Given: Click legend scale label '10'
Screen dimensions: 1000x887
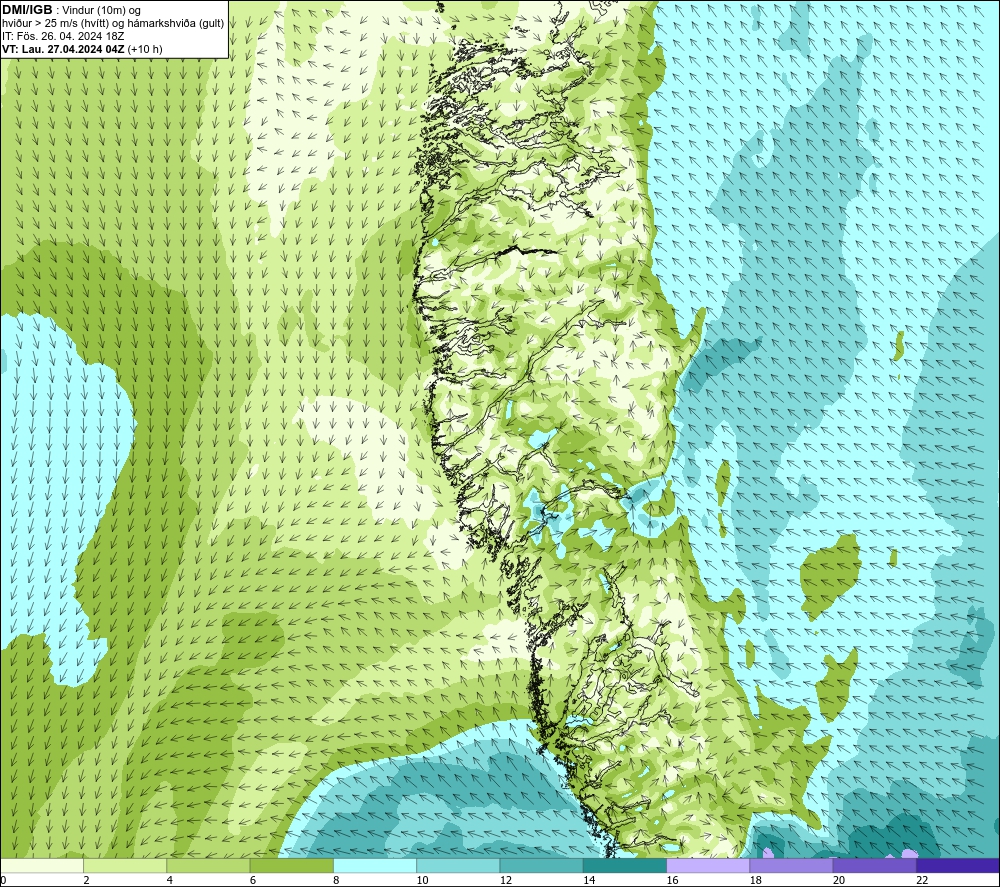Looking at the screenshot, I should 422,881.
